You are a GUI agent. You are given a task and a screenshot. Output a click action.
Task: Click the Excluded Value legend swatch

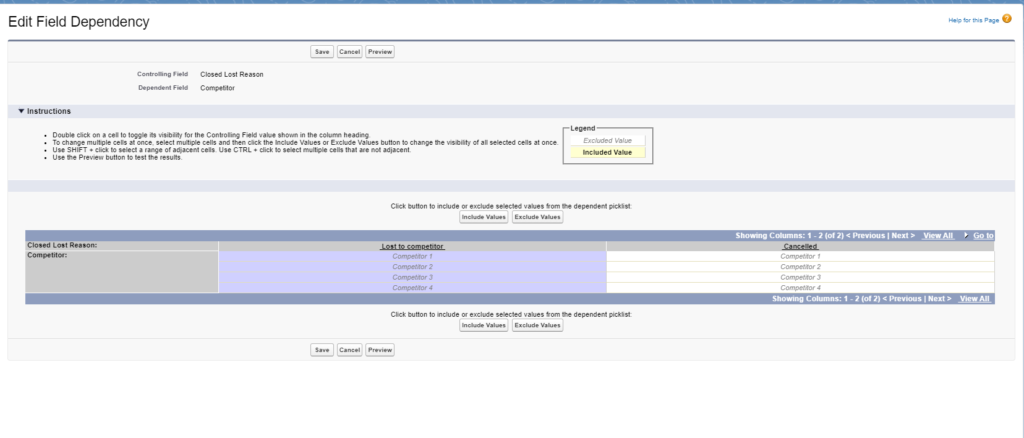coord(607,140)
